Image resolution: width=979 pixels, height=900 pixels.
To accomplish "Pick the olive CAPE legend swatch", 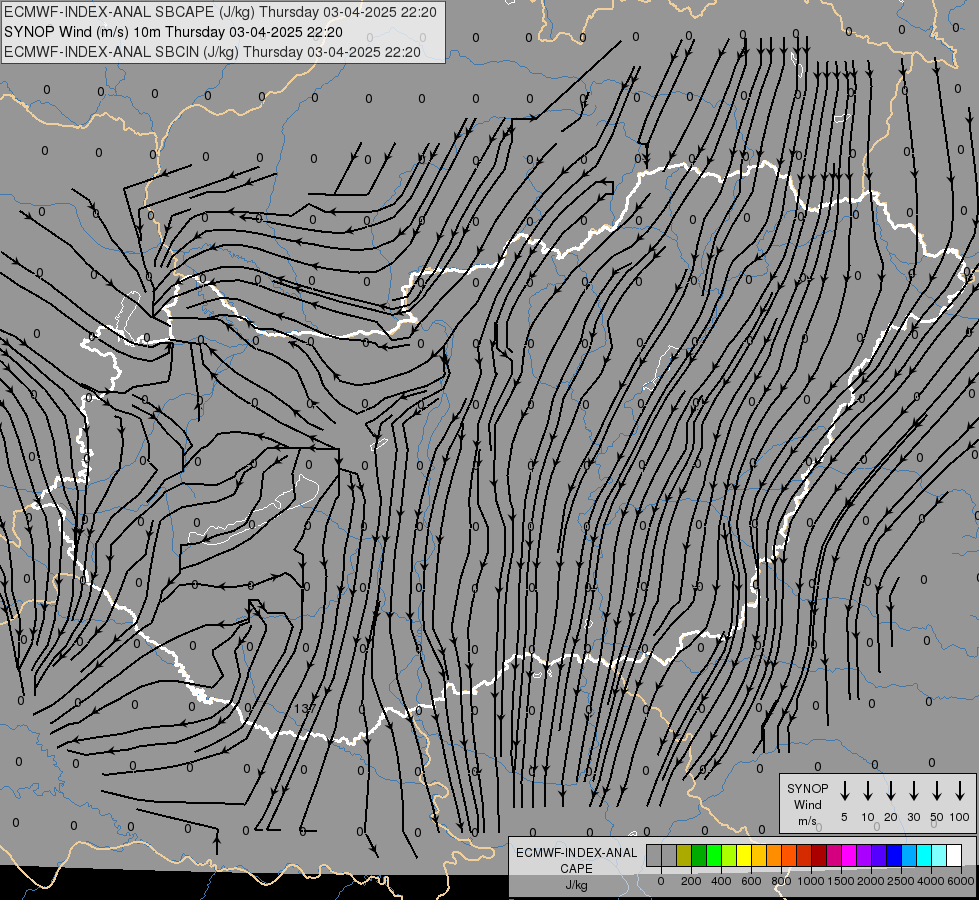I will (684, 855).
